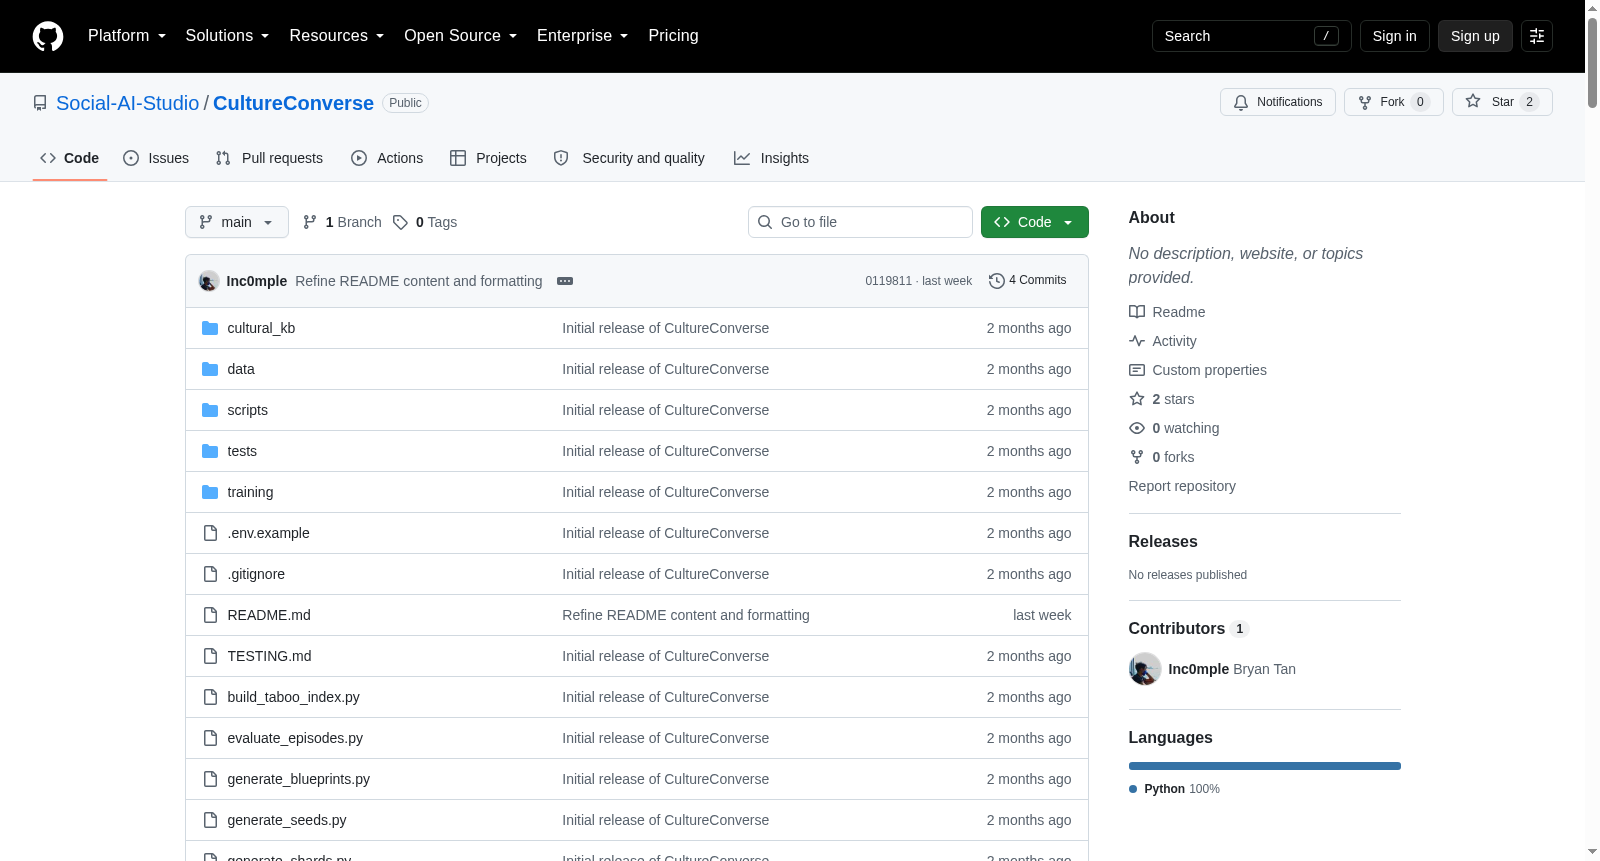The image size is (1600, 861).
Task: Click the repository icon beside Social-AI-Studio
Action: pos(40,103)
